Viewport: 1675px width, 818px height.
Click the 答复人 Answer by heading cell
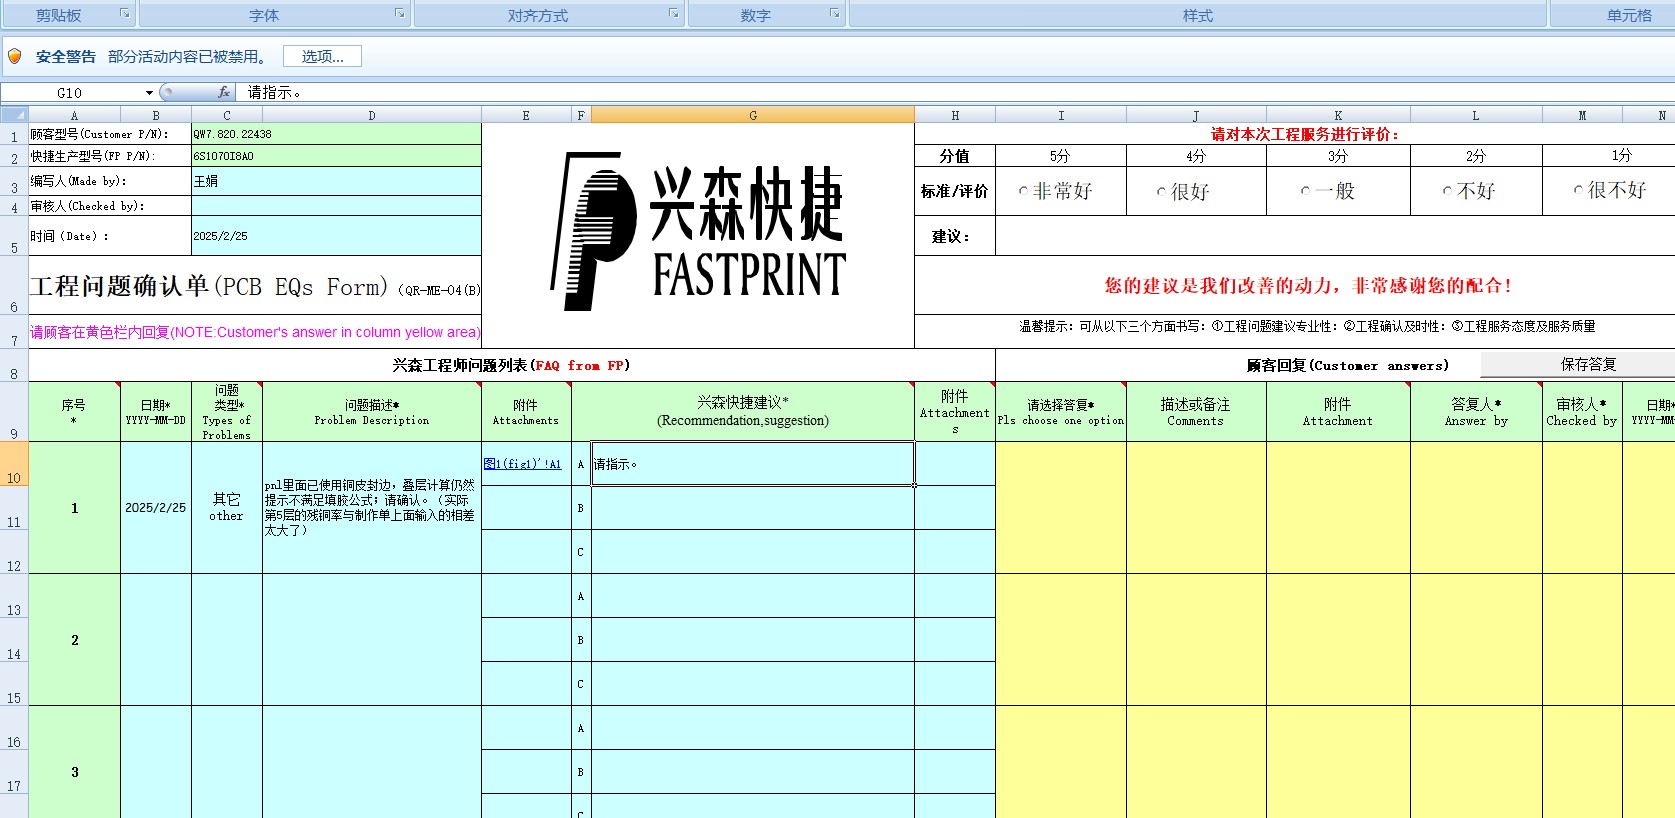click(1476, 411)
